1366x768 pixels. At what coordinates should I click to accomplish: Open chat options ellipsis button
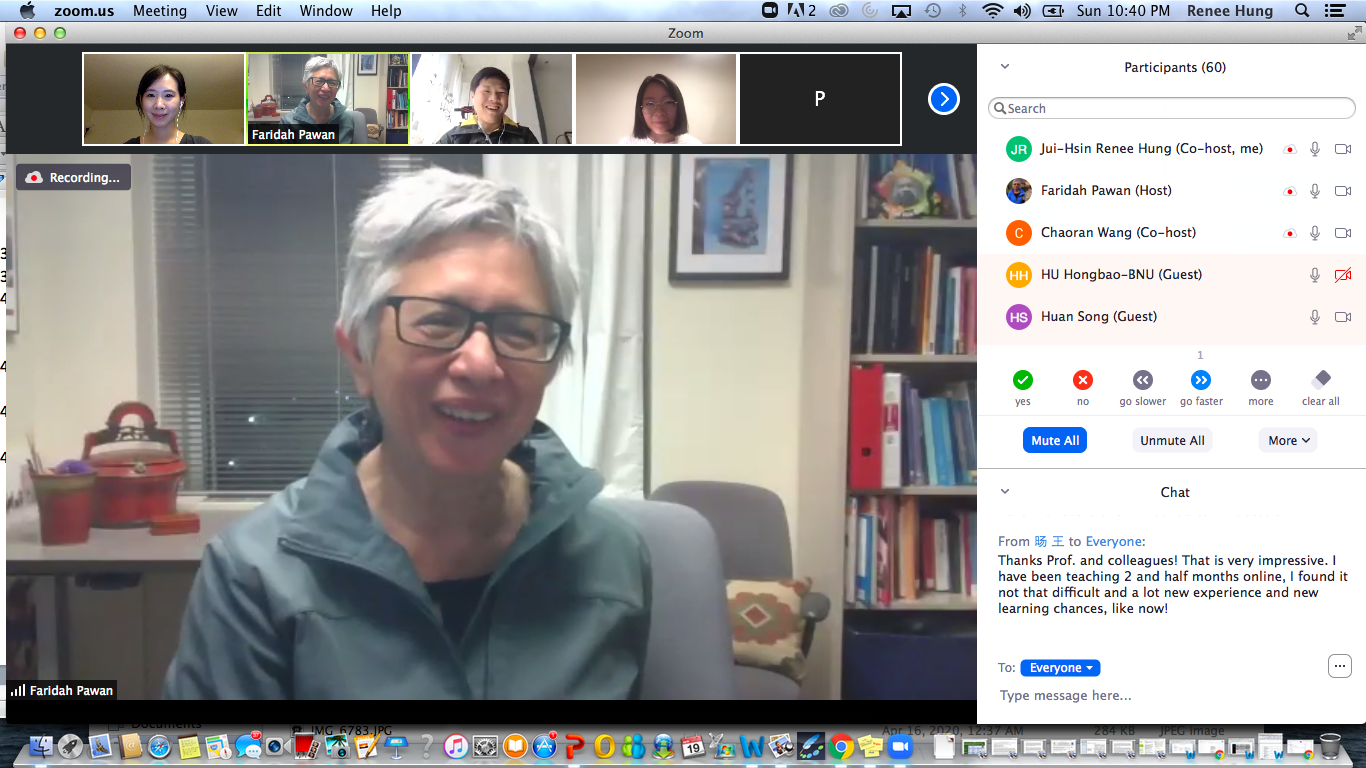click(1340, 666)
